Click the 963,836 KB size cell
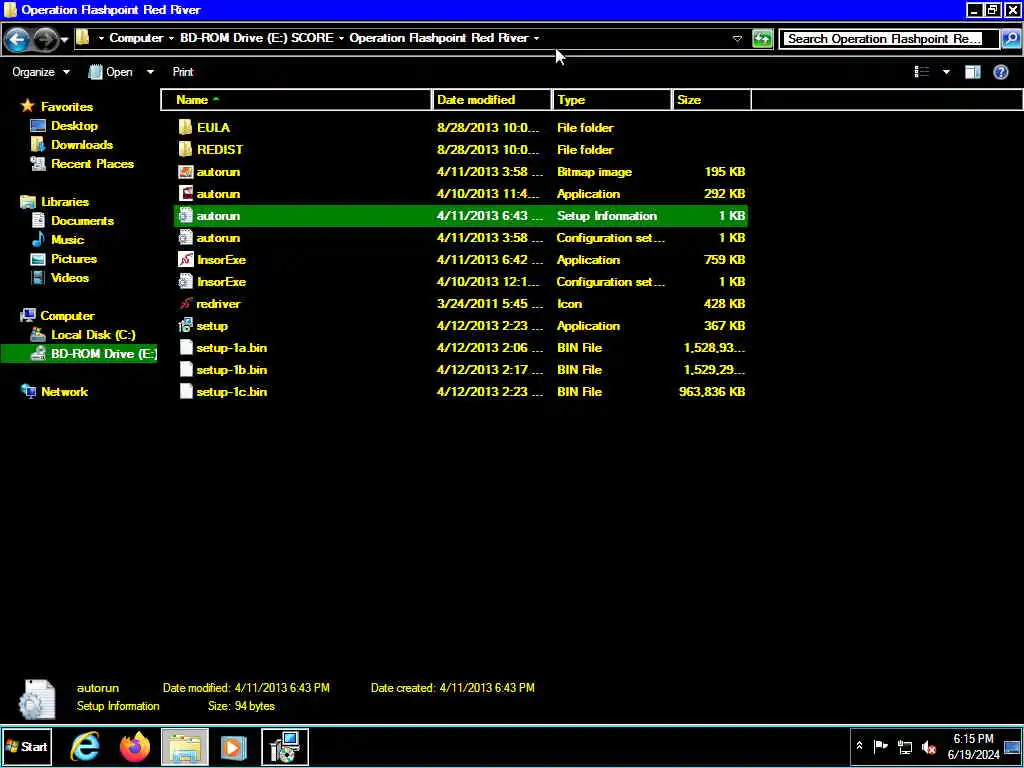1024x768 pixels. pyautogui.click(x=712, y=392)
